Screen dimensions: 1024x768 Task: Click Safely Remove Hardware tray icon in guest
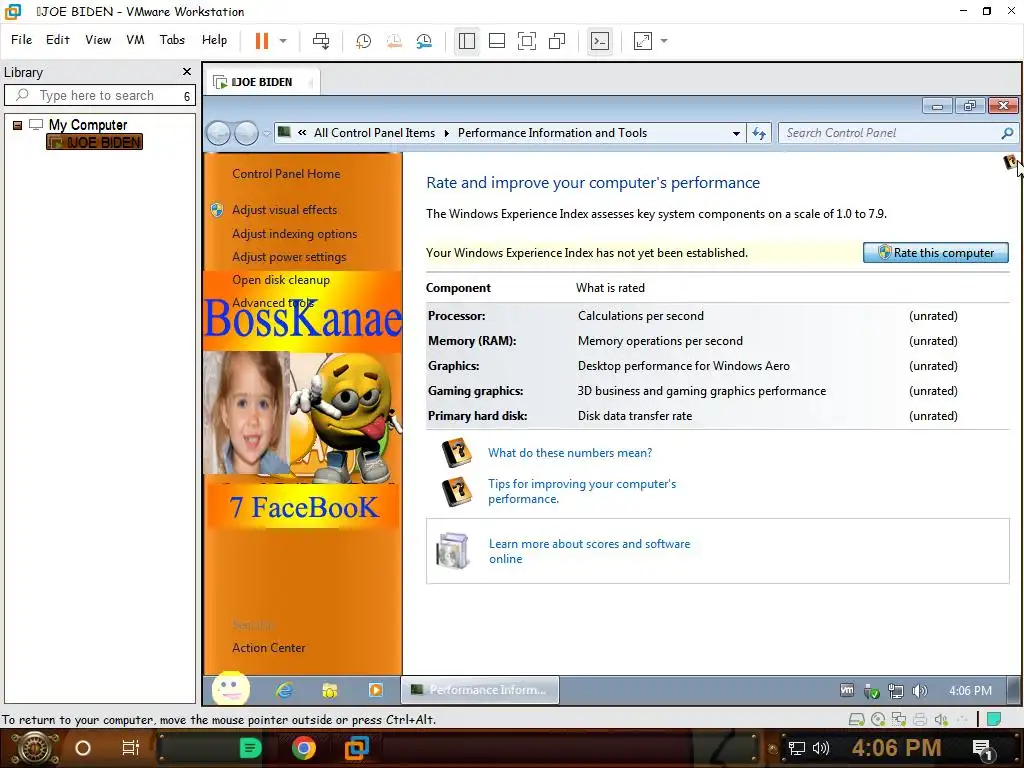871,691
